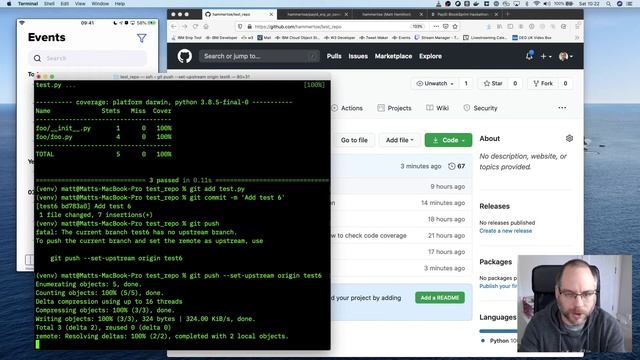This screenshot has width=640, height=360.
Task: Reload the page in the browser
Action: pos(196,26)
